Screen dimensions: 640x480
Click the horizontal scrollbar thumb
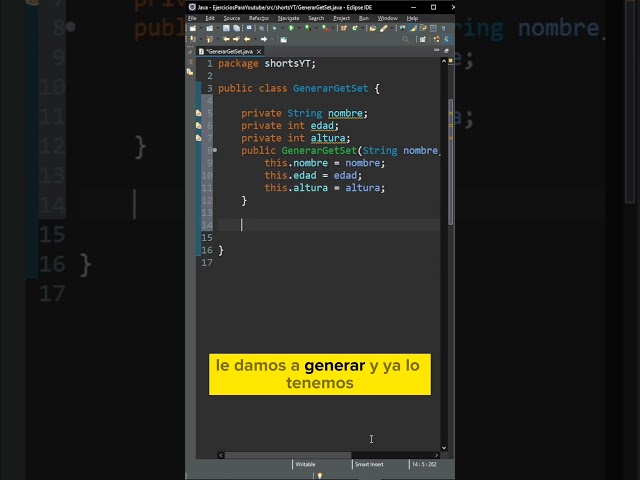pos(288,455)
